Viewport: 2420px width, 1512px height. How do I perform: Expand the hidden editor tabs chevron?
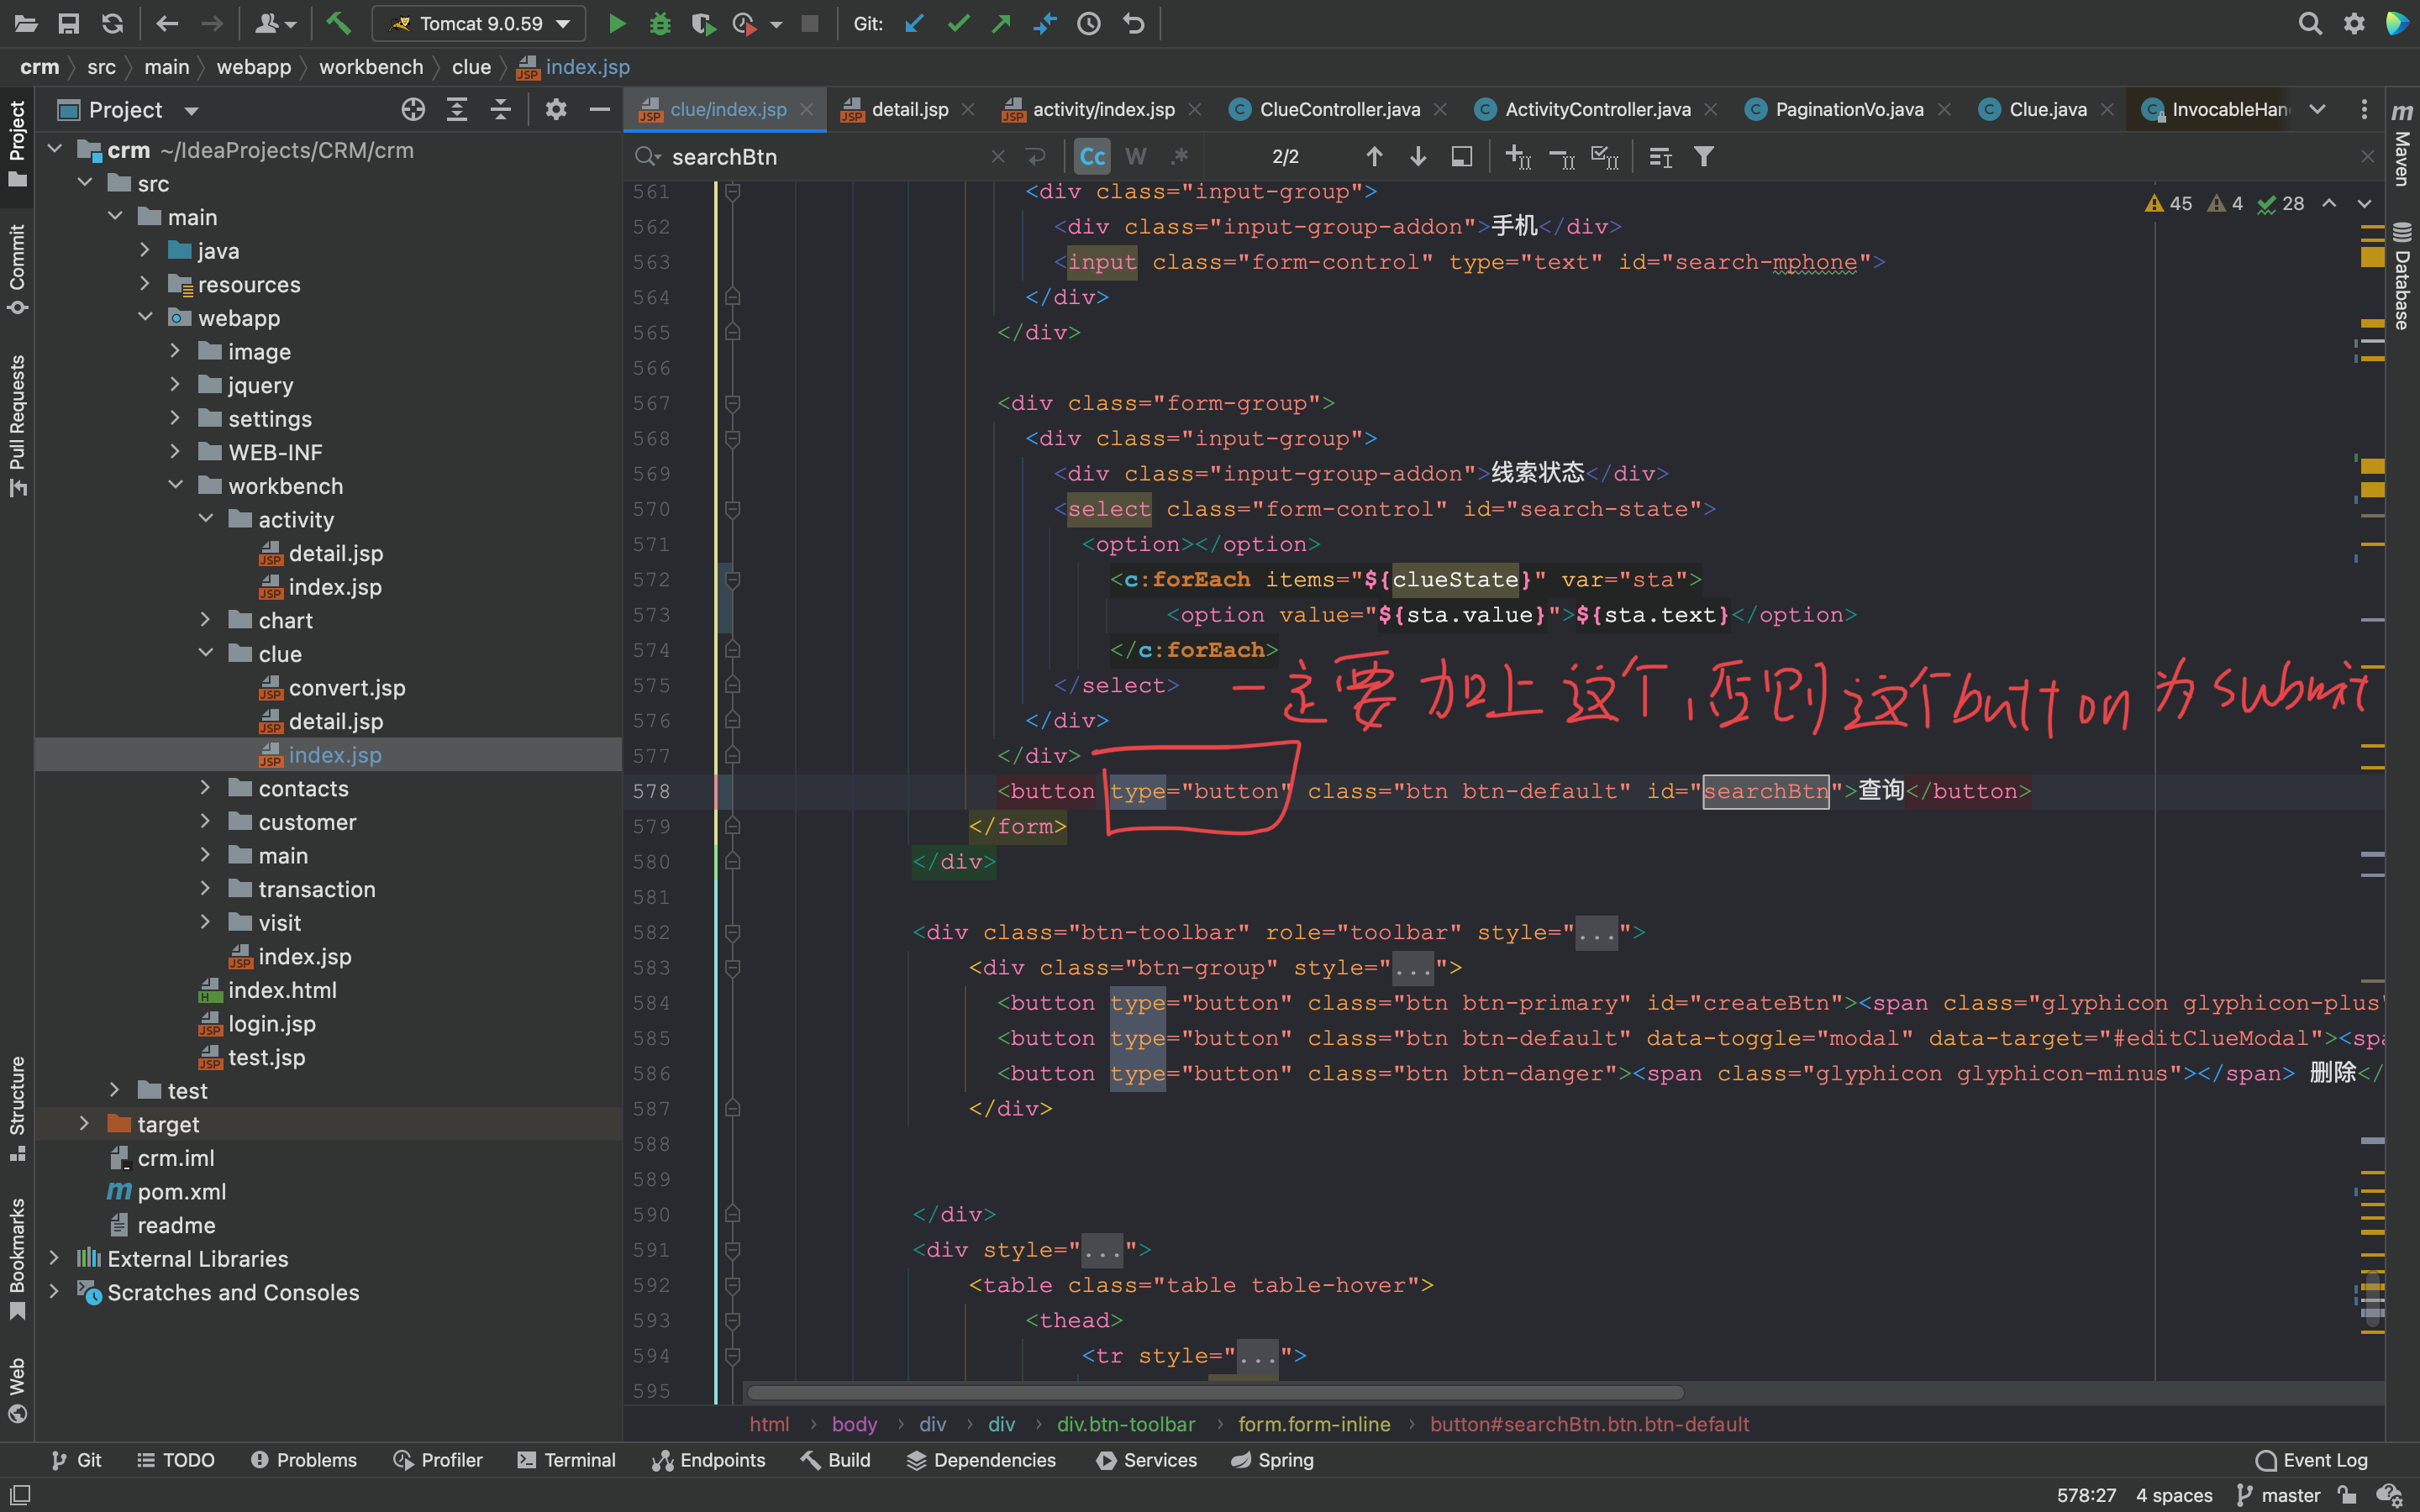pyautogui.click(x=2318, y=109)
